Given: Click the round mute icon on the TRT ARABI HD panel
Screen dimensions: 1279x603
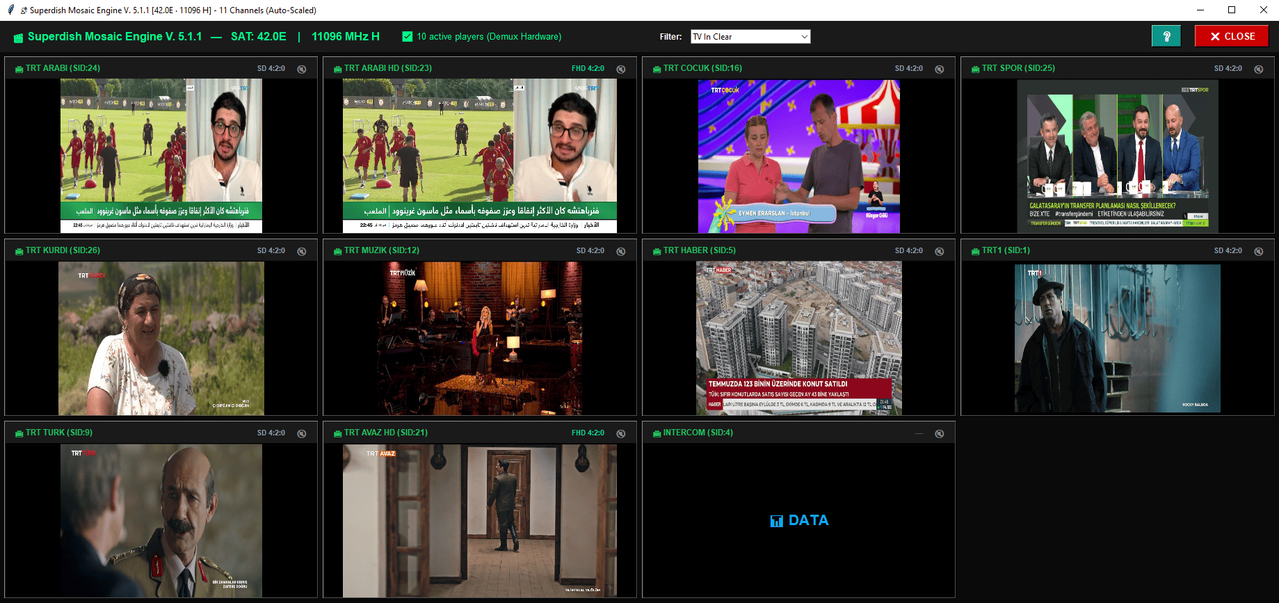Looking at the screenshot, I should tap(621, 69).
